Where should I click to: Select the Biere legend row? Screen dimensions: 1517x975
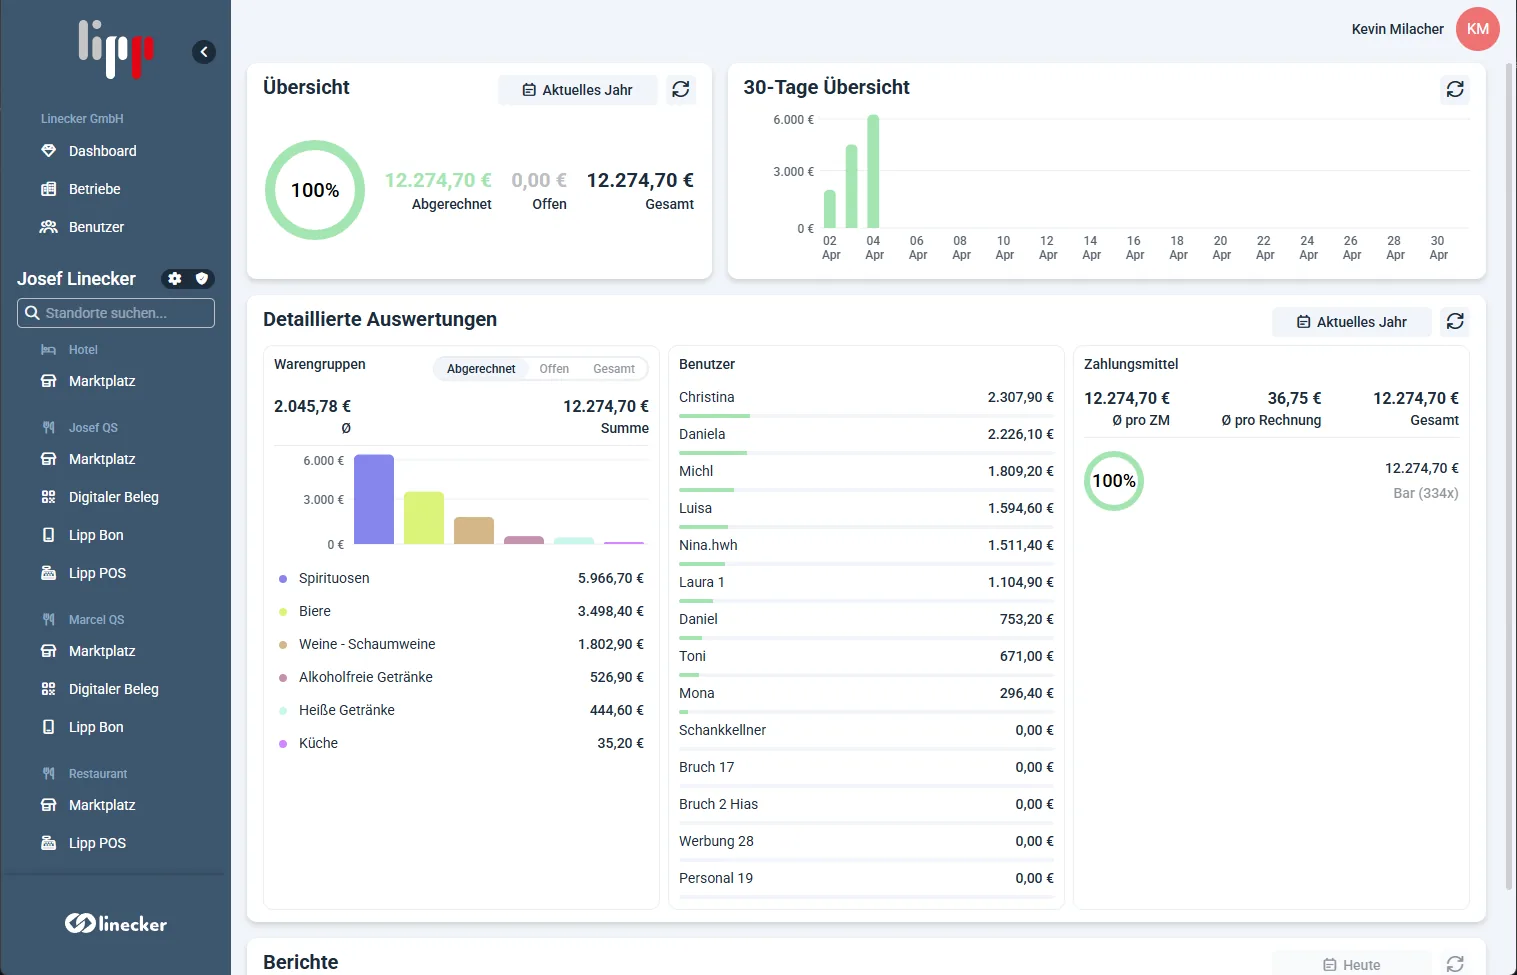(461, 611)
